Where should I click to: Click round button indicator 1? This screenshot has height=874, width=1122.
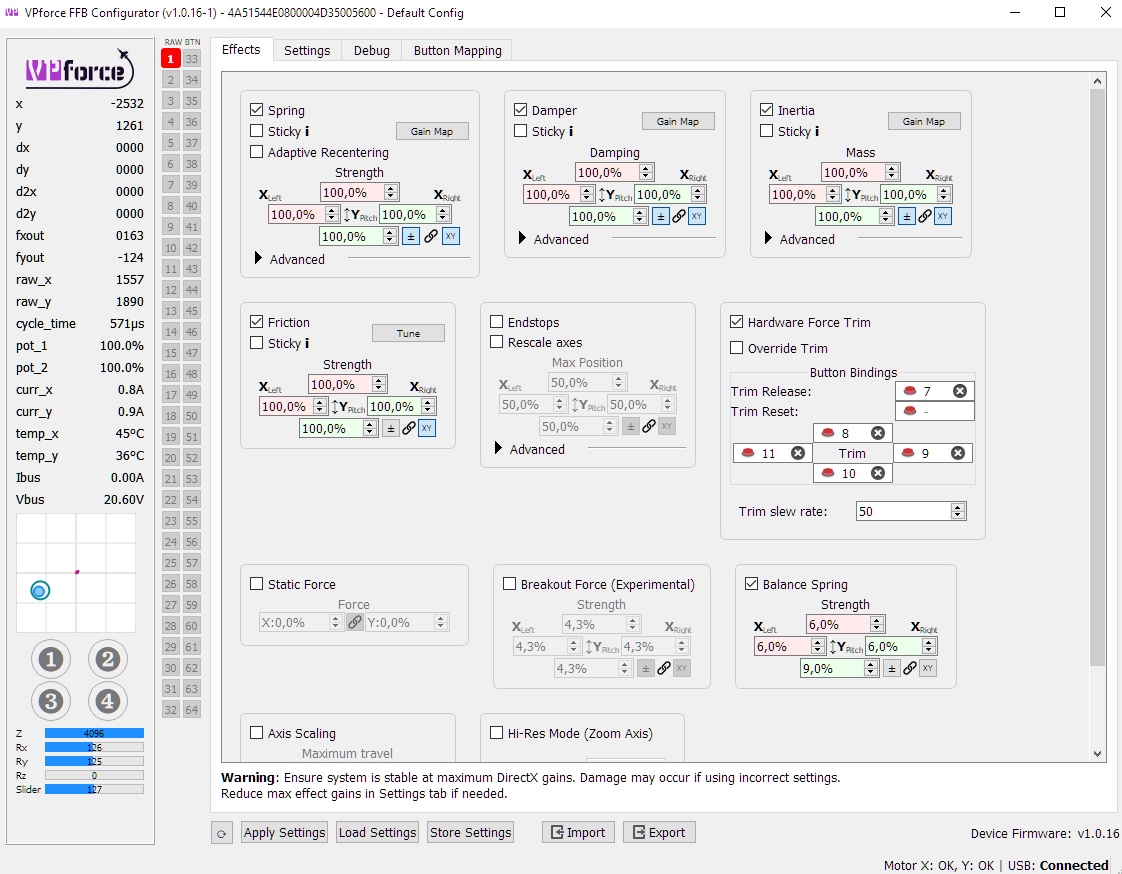51,659
